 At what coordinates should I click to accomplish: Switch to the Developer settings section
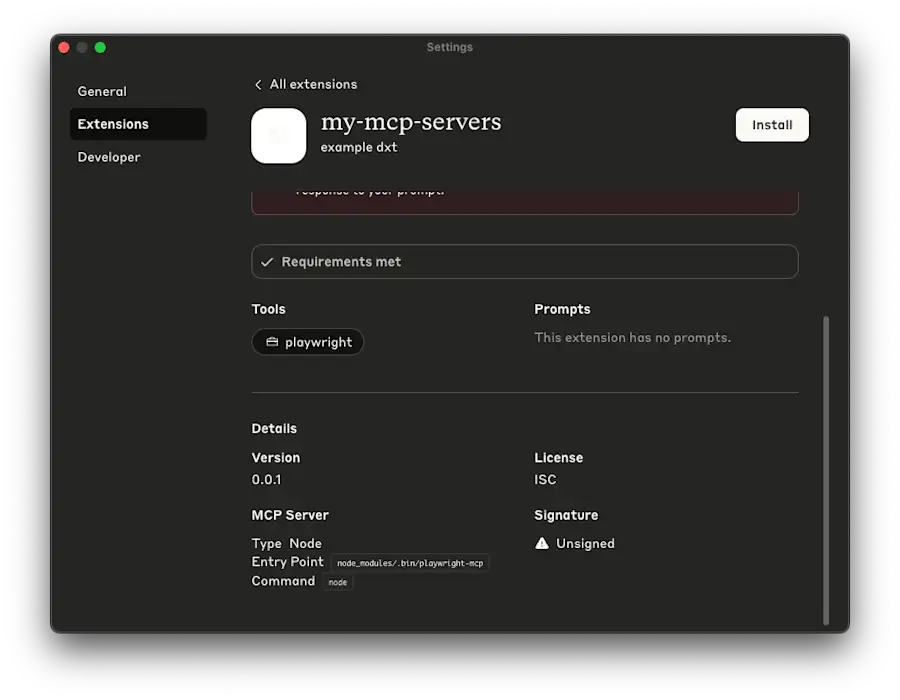point(108,157)
